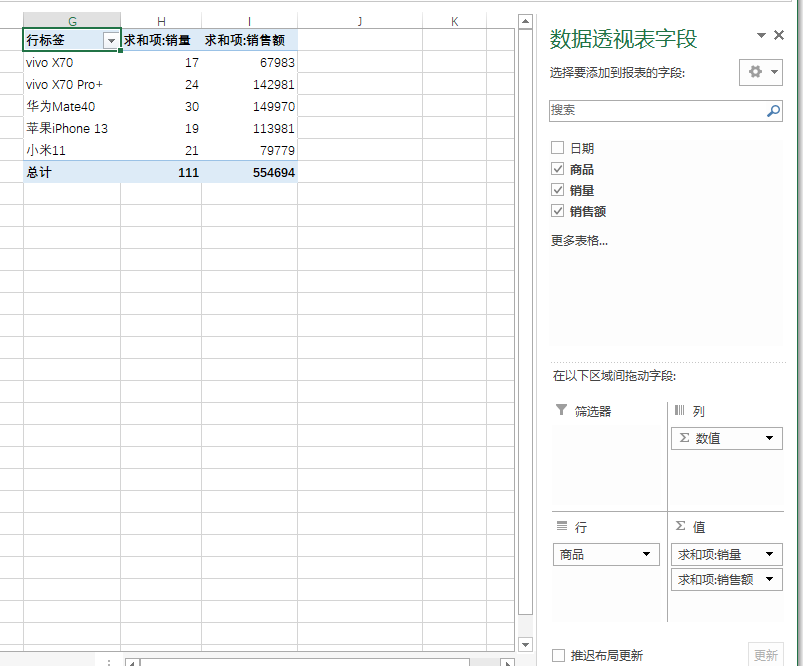Open the 更多表格... link
Viewport: 803px width, 666px height.
(579, 240)
